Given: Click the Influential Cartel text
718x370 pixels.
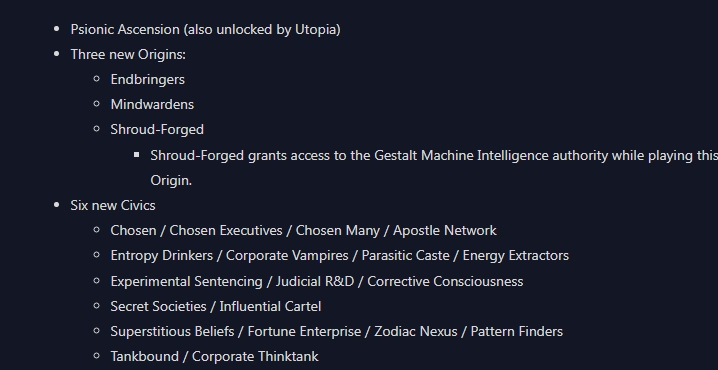Looking at the screenshot, I should pos(270,306).
